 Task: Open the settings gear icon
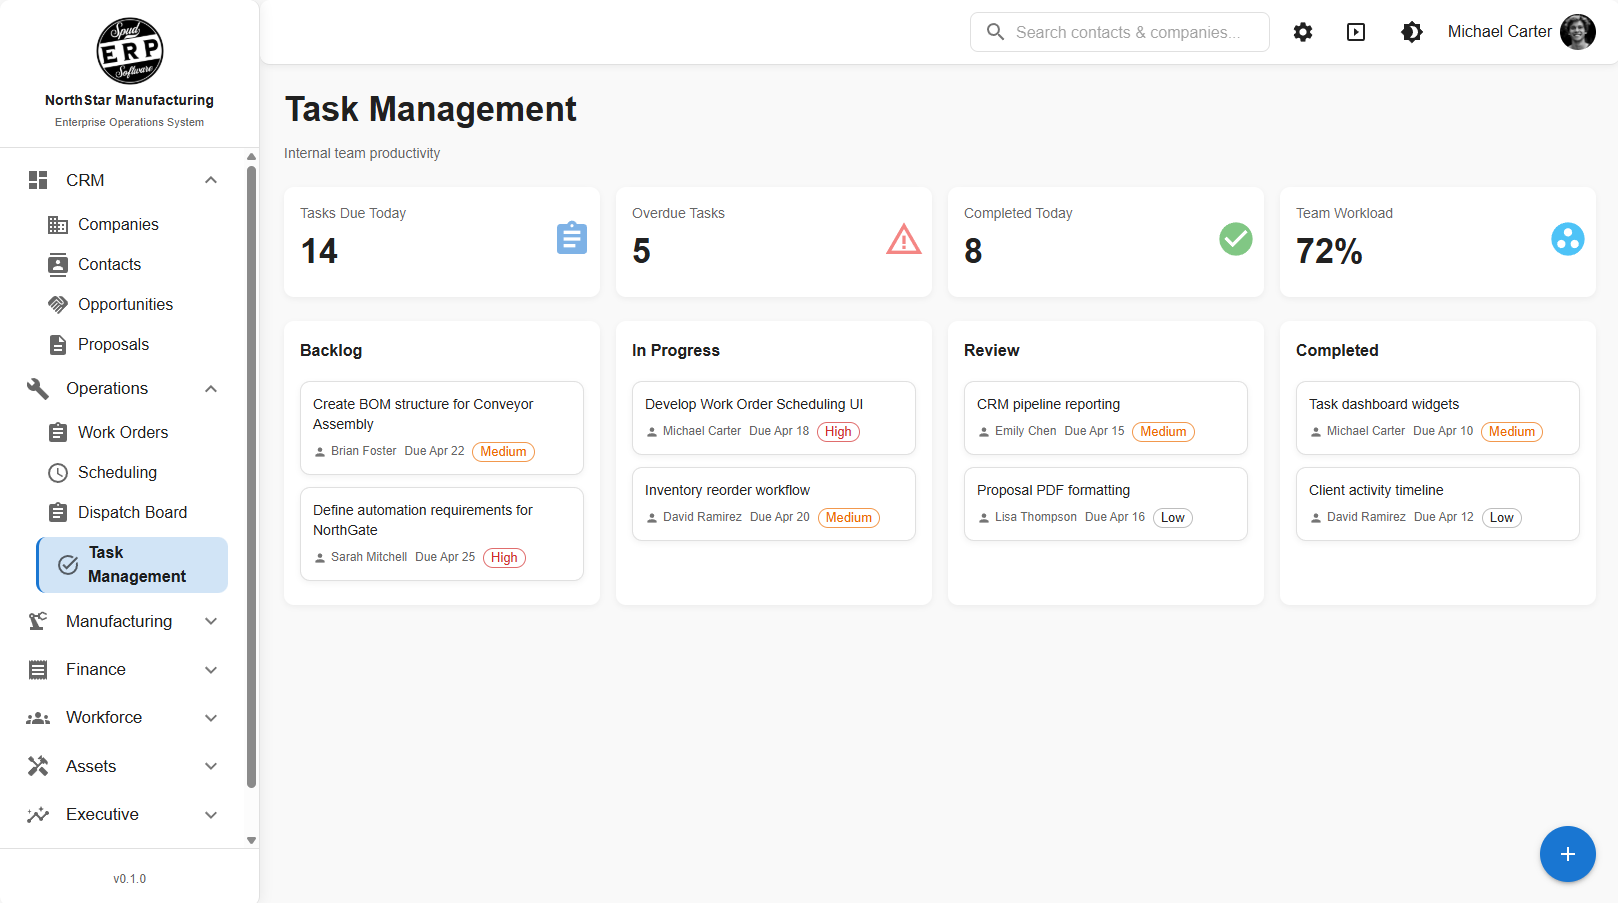point(1302,32)
